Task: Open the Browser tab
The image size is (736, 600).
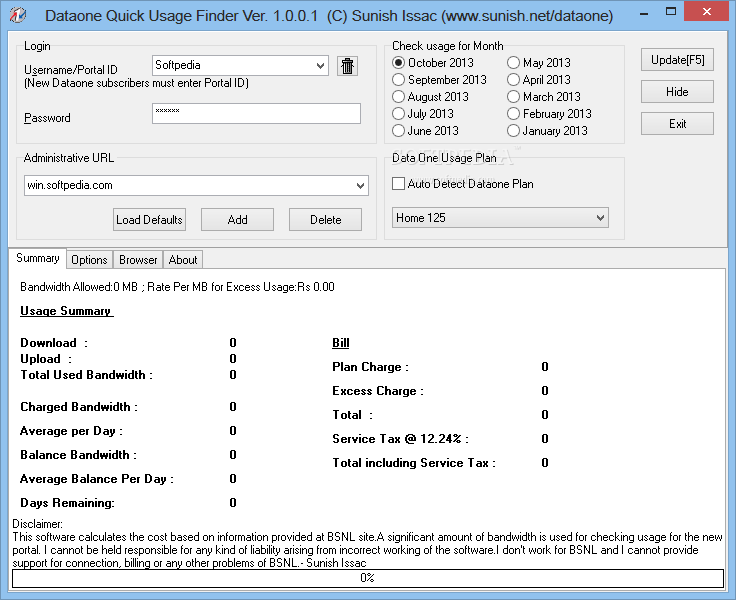Action: point(138,260)
